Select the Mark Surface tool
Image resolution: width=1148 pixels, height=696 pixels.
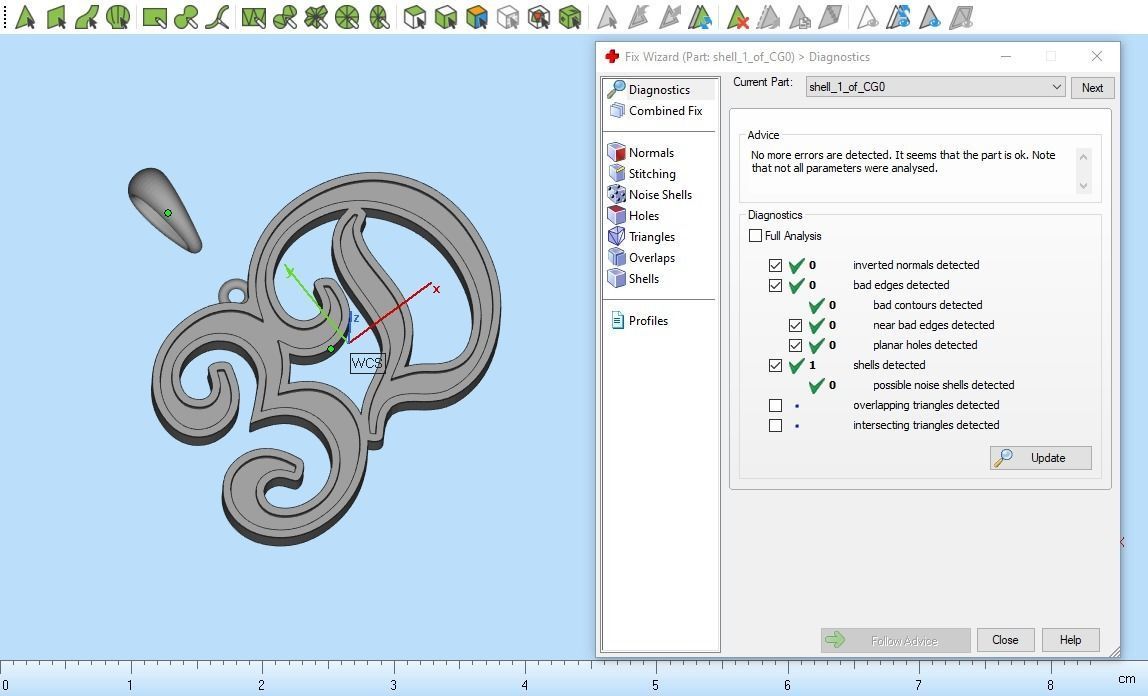point(87,17)
